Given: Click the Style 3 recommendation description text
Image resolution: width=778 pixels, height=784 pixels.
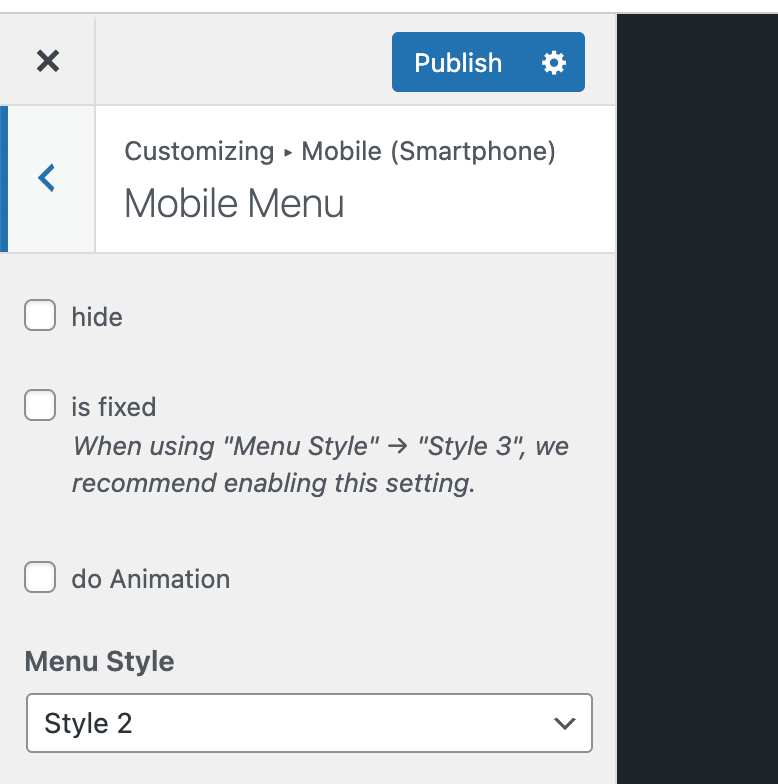Looking at the screenshot, I should (x=320, y=465).
